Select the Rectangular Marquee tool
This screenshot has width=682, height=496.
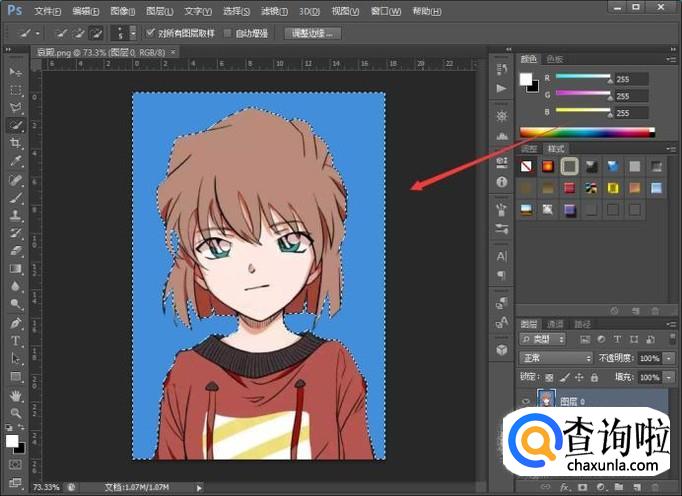[15, 90]
